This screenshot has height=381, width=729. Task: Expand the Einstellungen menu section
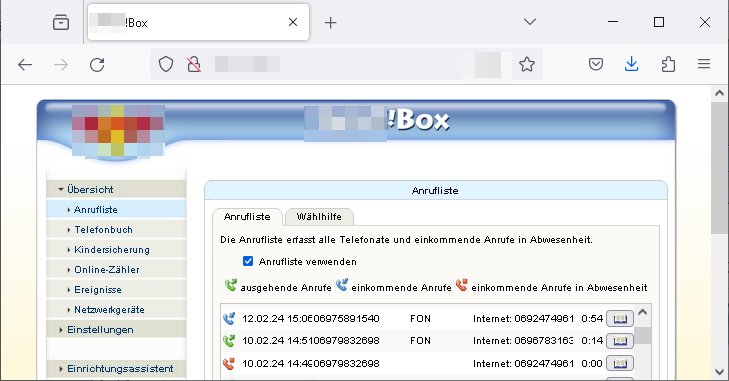pos(116,329)
